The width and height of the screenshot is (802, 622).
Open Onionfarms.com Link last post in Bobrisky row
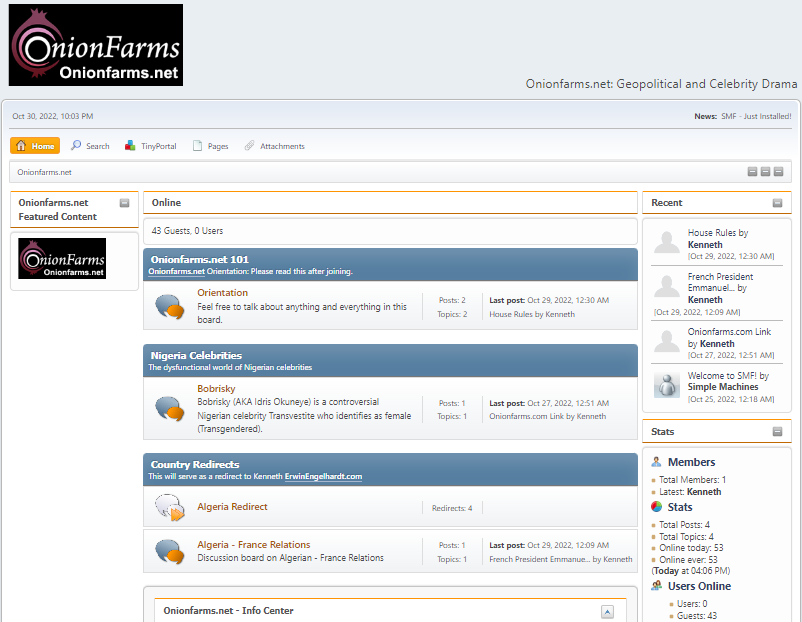[526, 416]
